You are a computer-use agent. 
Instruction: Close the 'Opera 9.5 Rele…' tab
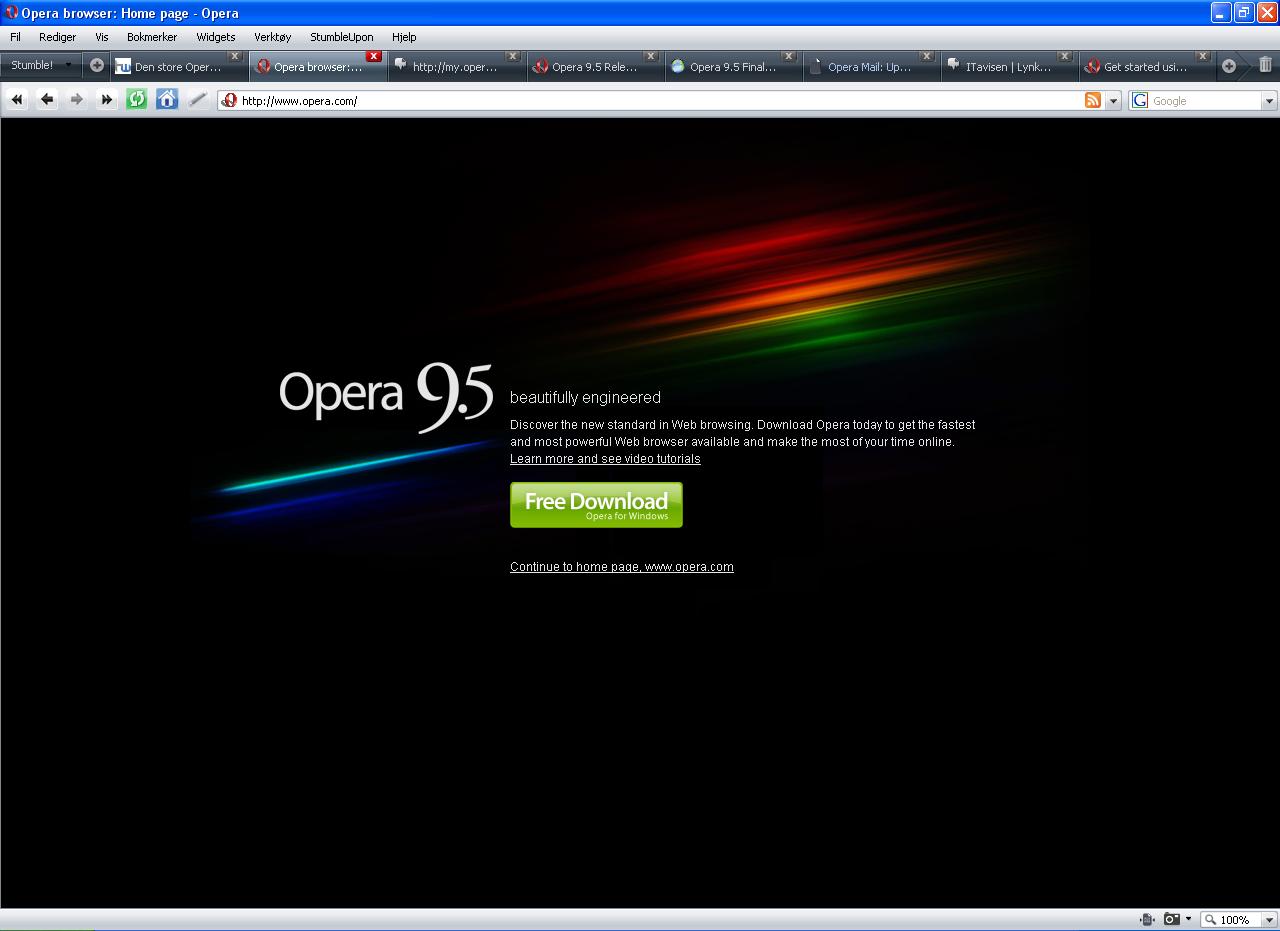pyautogui.click(x=650, y=56)
